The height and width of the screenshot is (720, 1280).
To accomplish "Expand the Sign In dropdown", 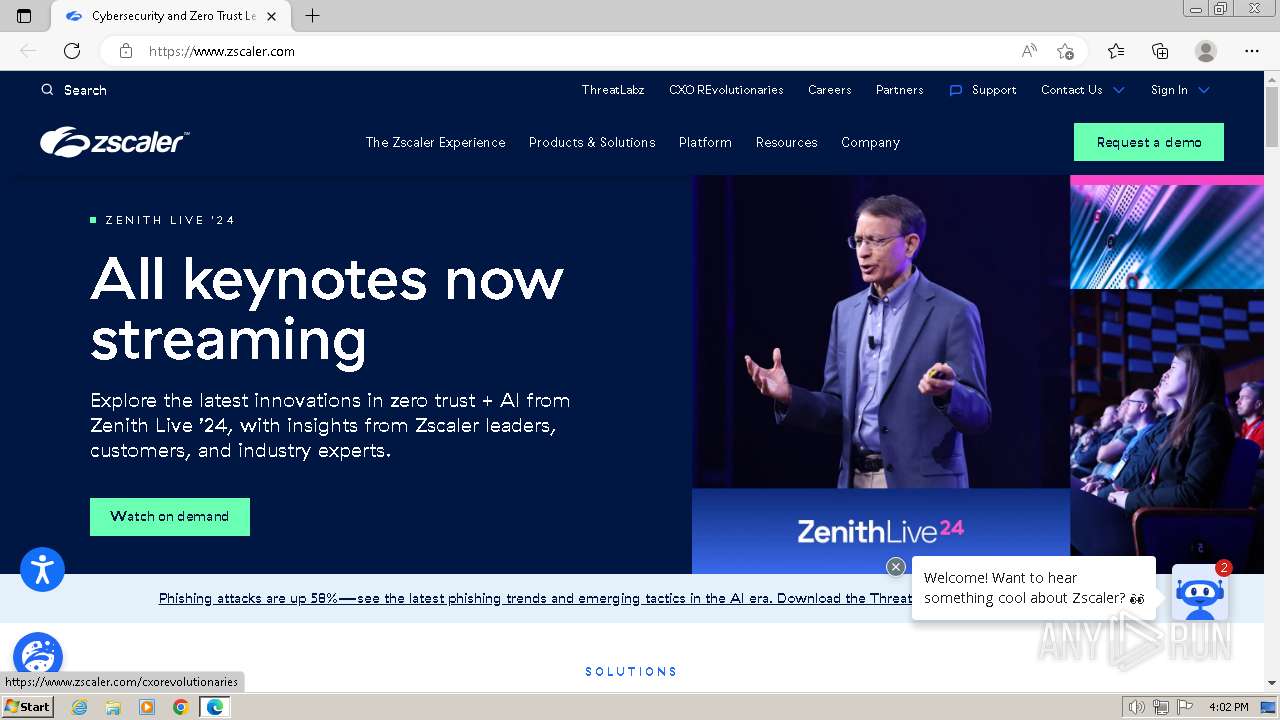I will [1180, 90].
